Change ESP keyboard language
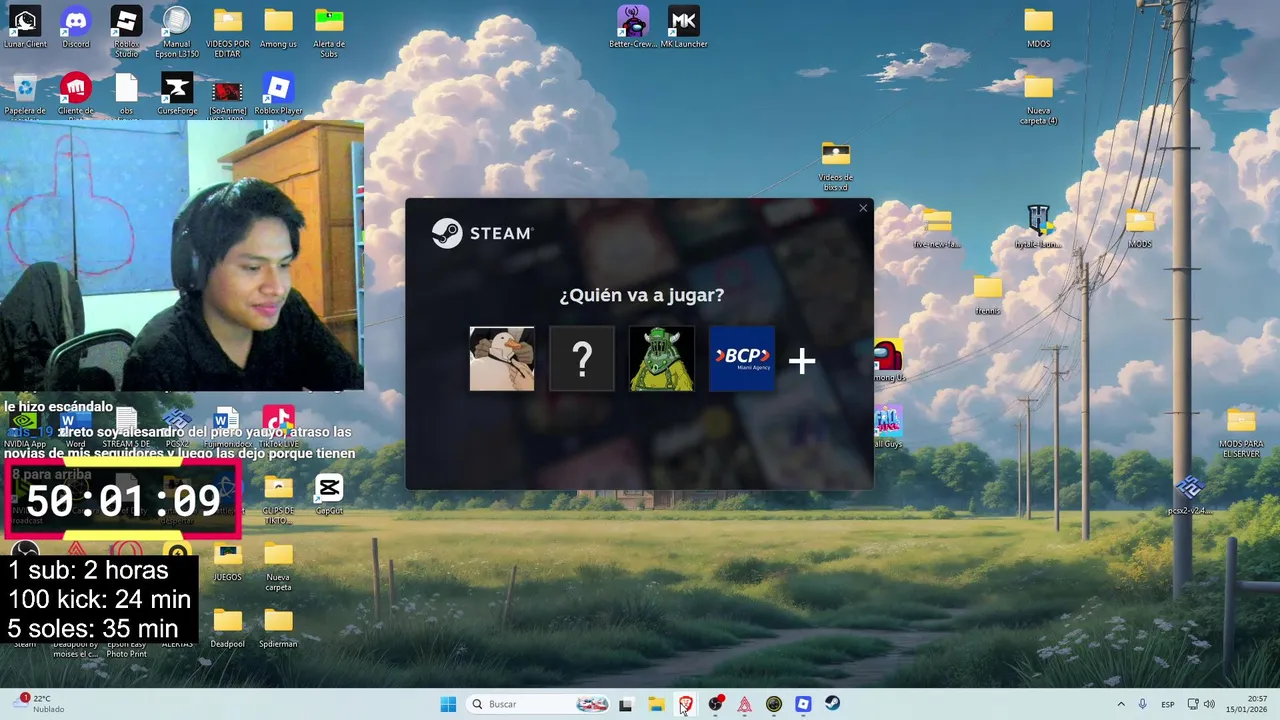The image size is (1280, 720). pyautogui.click(x=1168, y=704)
